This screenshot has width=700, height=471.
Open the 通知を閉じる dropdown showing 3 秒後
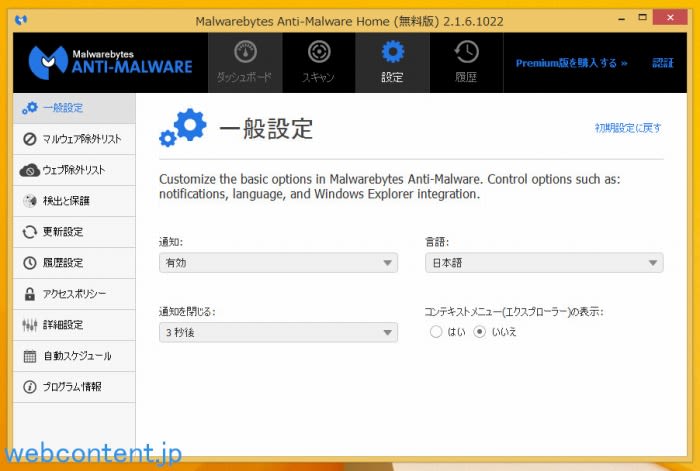pos(278,332)
